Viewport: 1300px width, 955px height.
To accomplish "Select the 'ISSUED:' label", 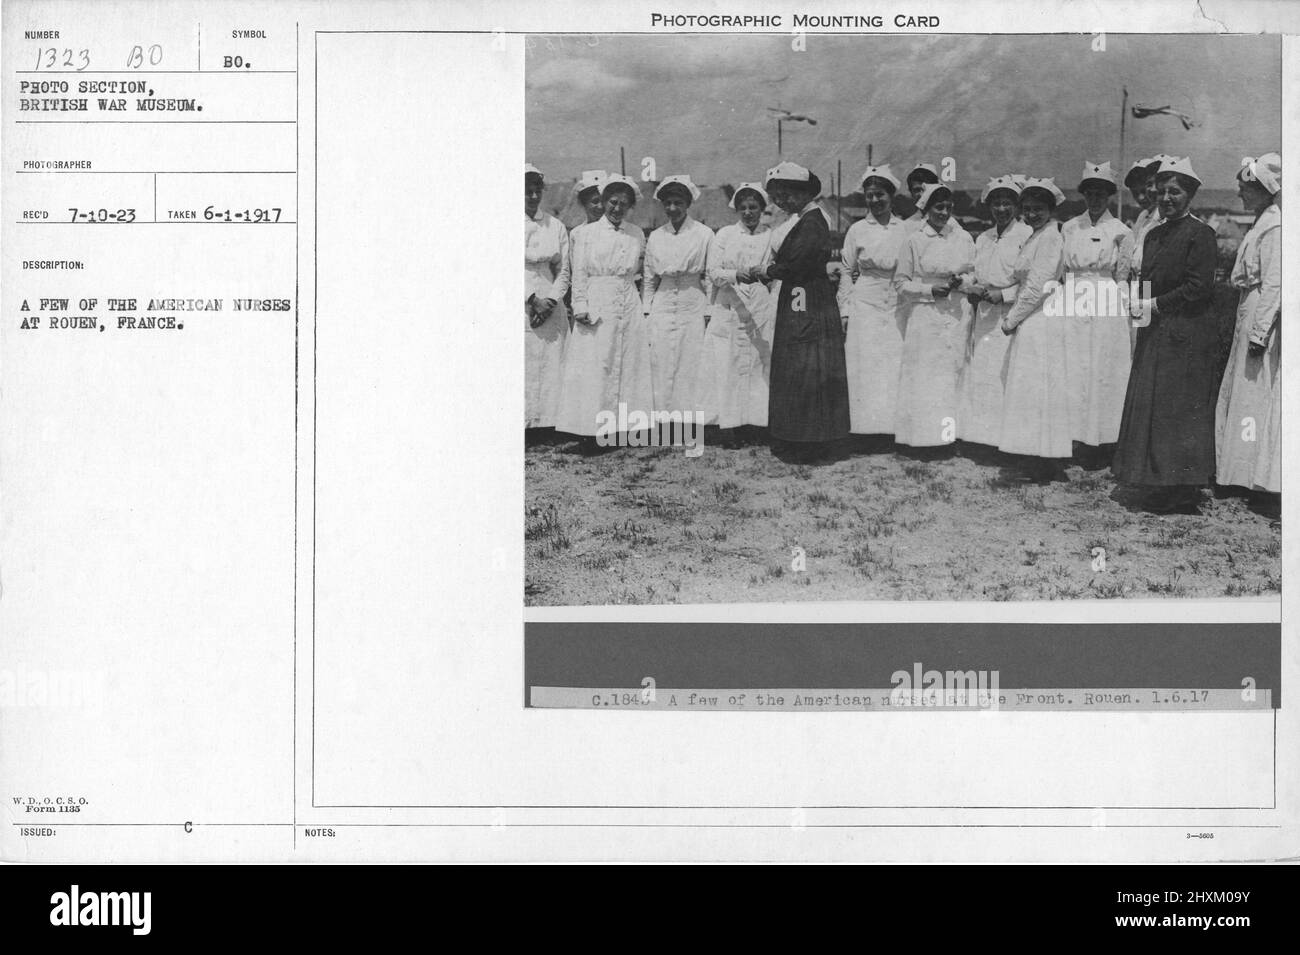I will pos(38,831).
